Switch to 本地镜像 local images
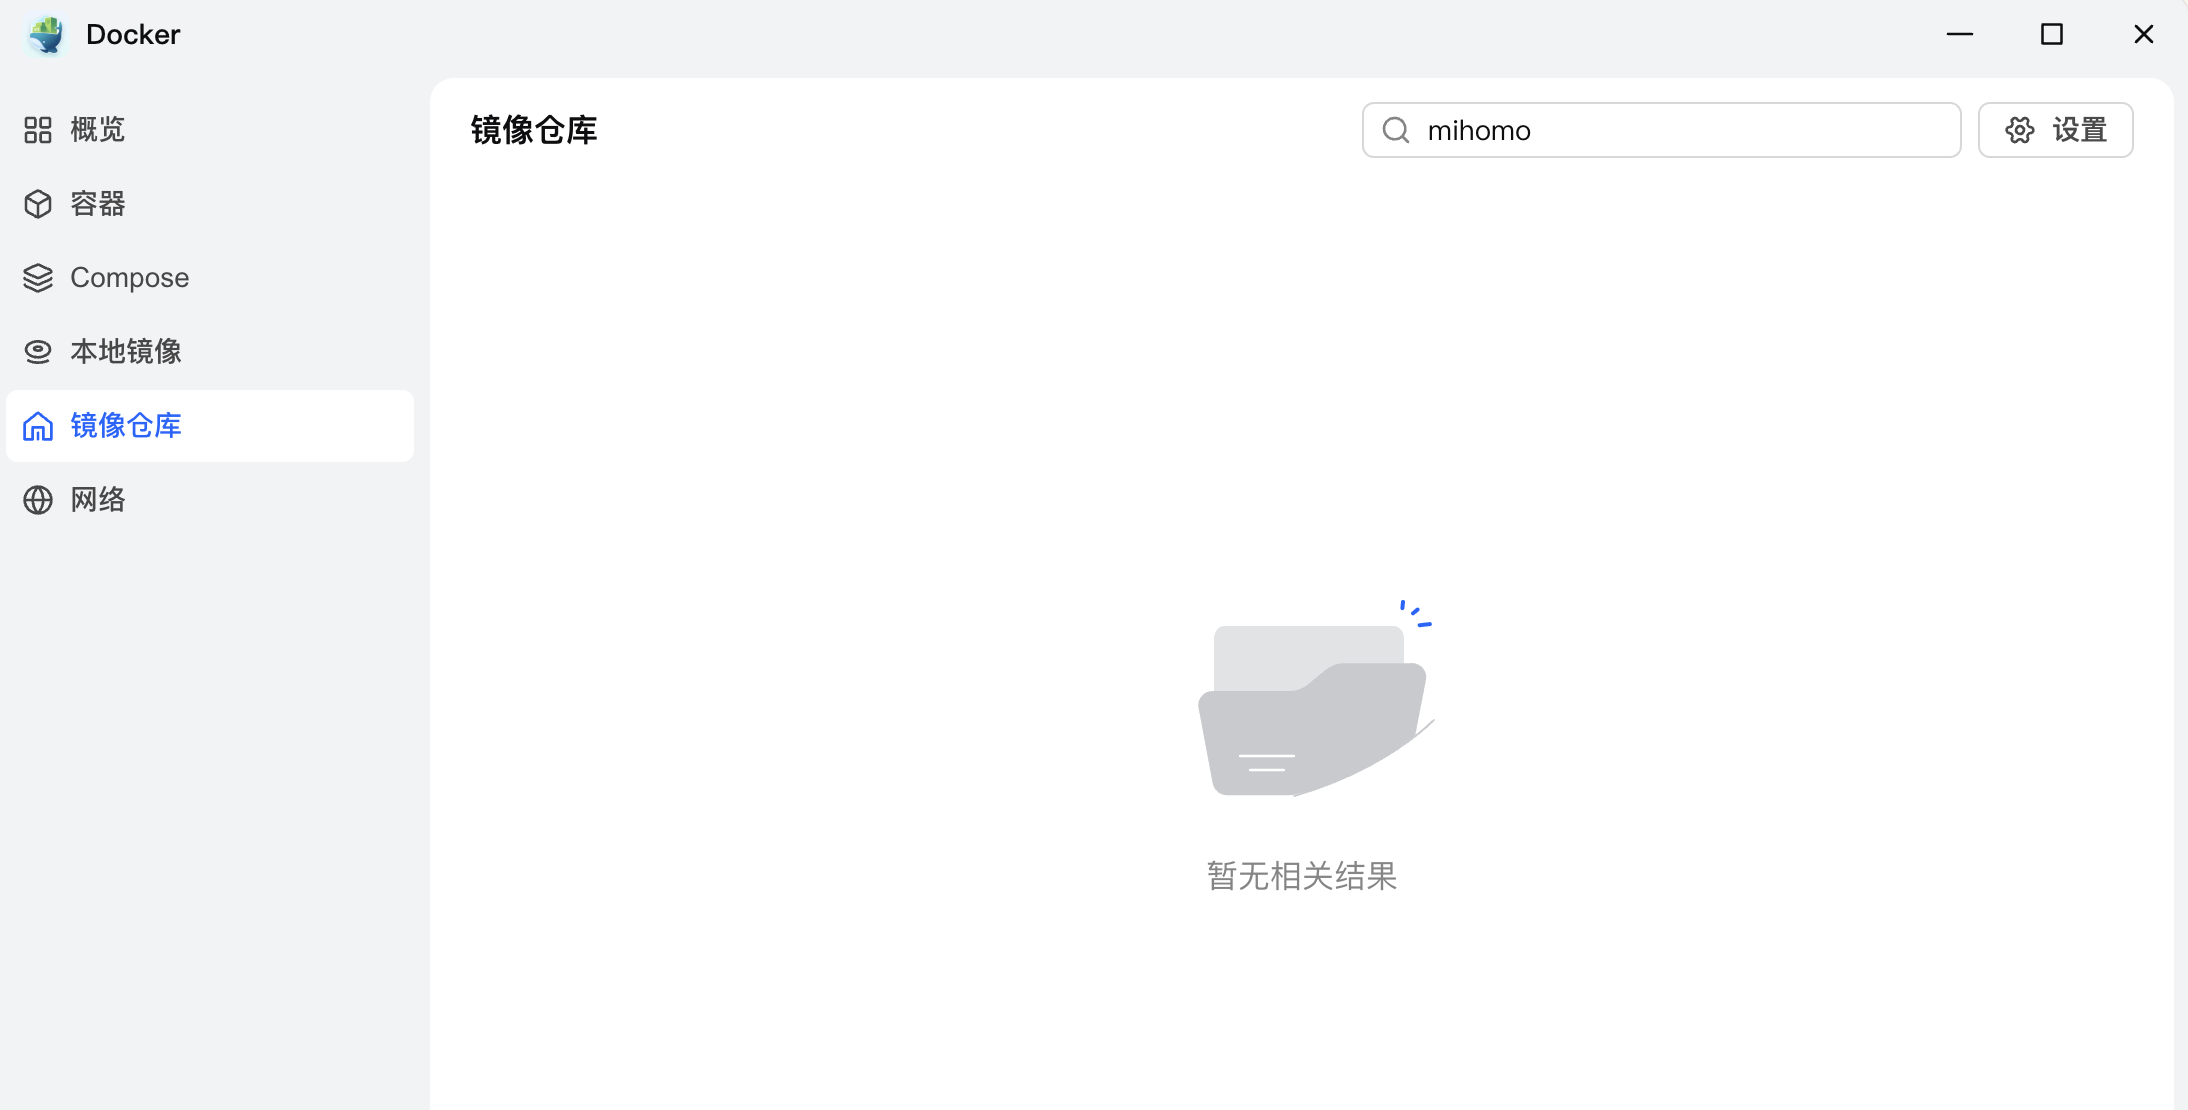This screenshot has height=1110, width=2188. point(210,352)
